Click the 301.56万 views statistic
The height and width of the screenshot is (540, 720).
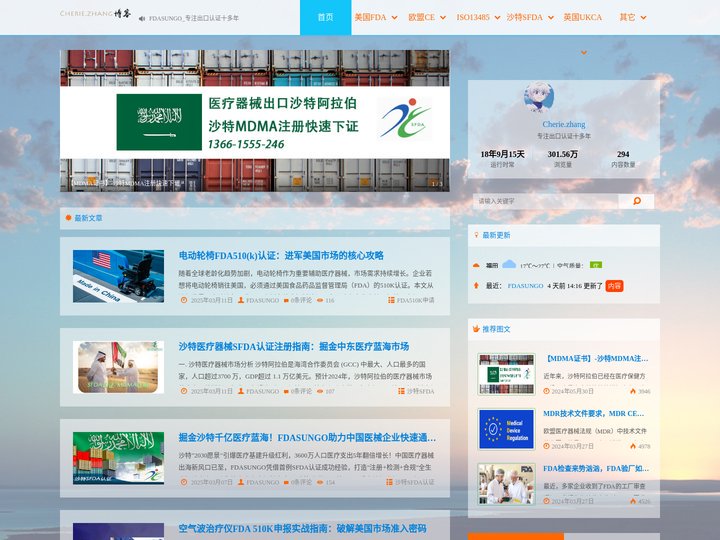(562, 158)
